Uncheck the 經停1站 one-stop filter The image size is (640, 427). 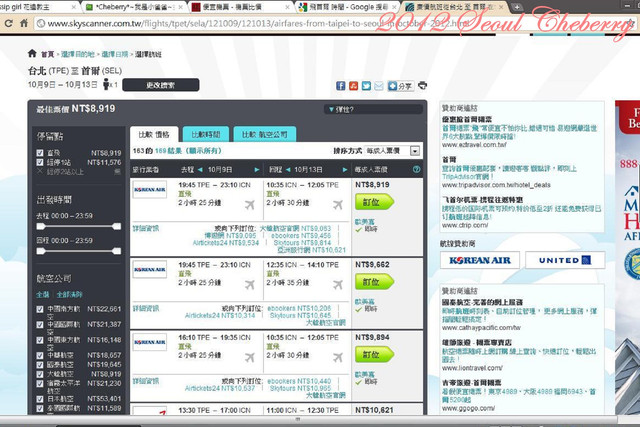pyautogui.click(x=40, y=162)
